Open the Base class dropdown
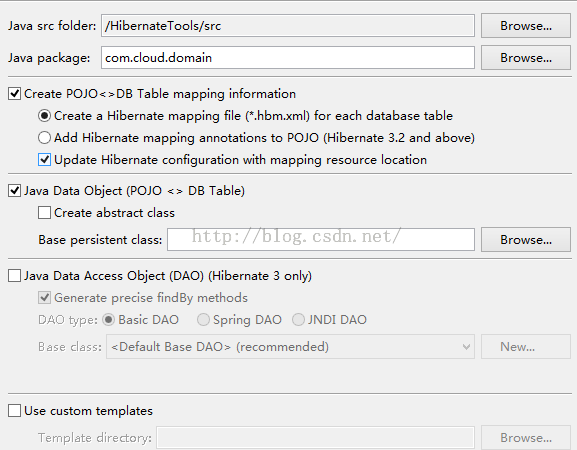577x450 pixels. click(290, 347)
